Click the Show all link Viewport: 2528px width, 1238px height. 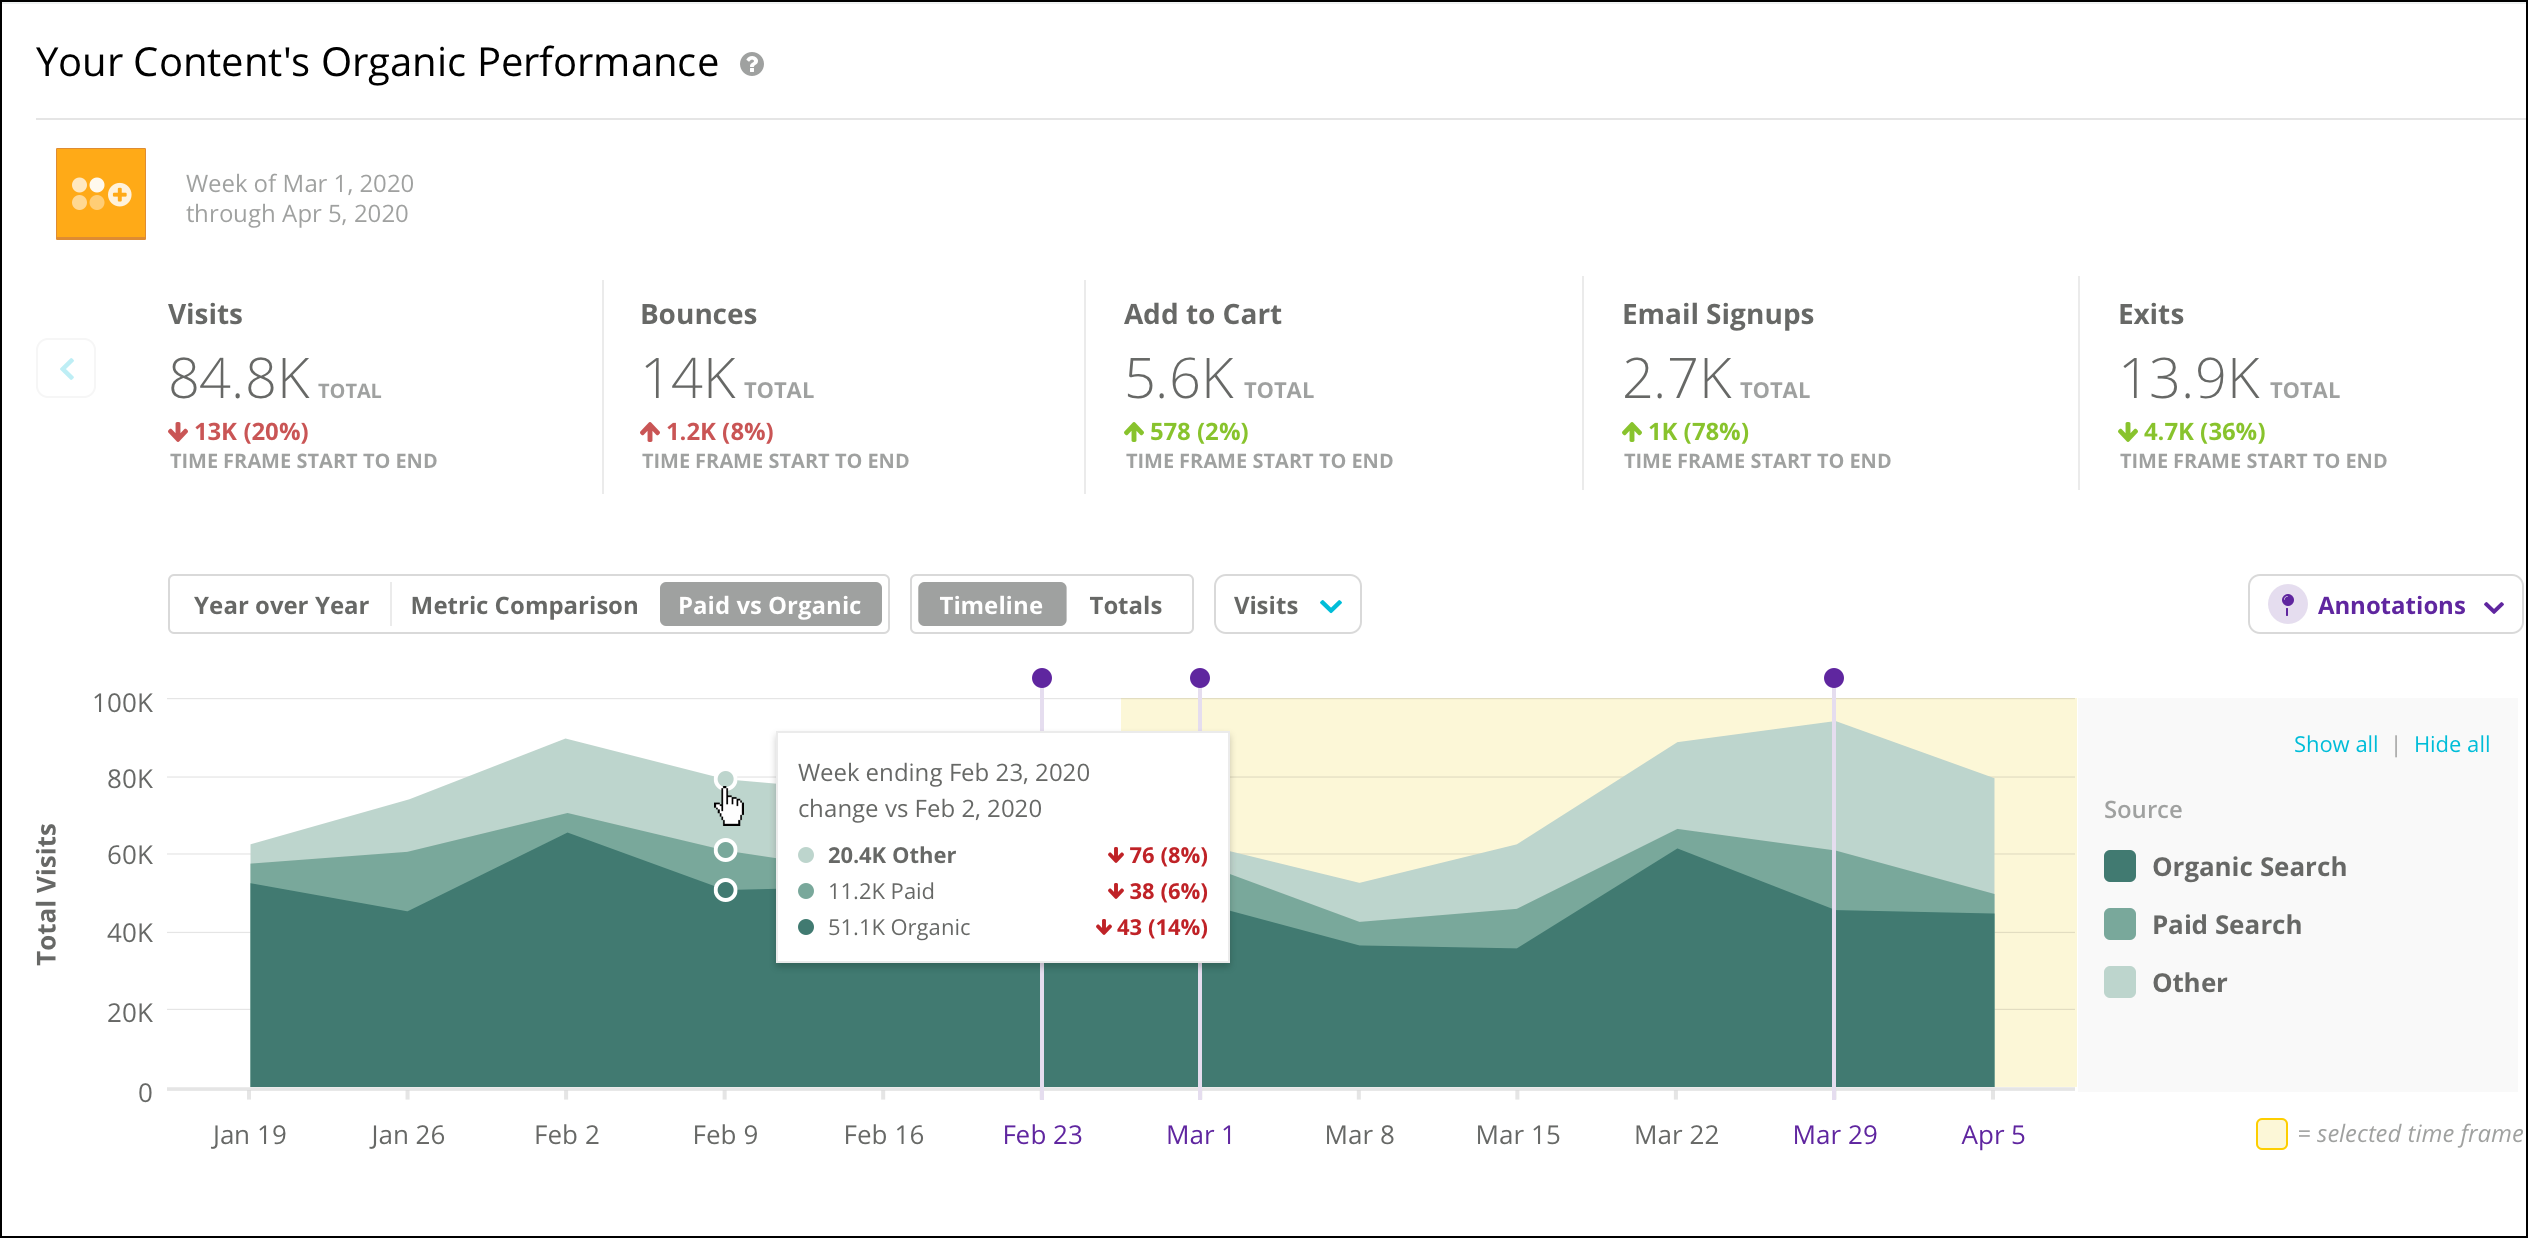click(x=2336, y=744)
